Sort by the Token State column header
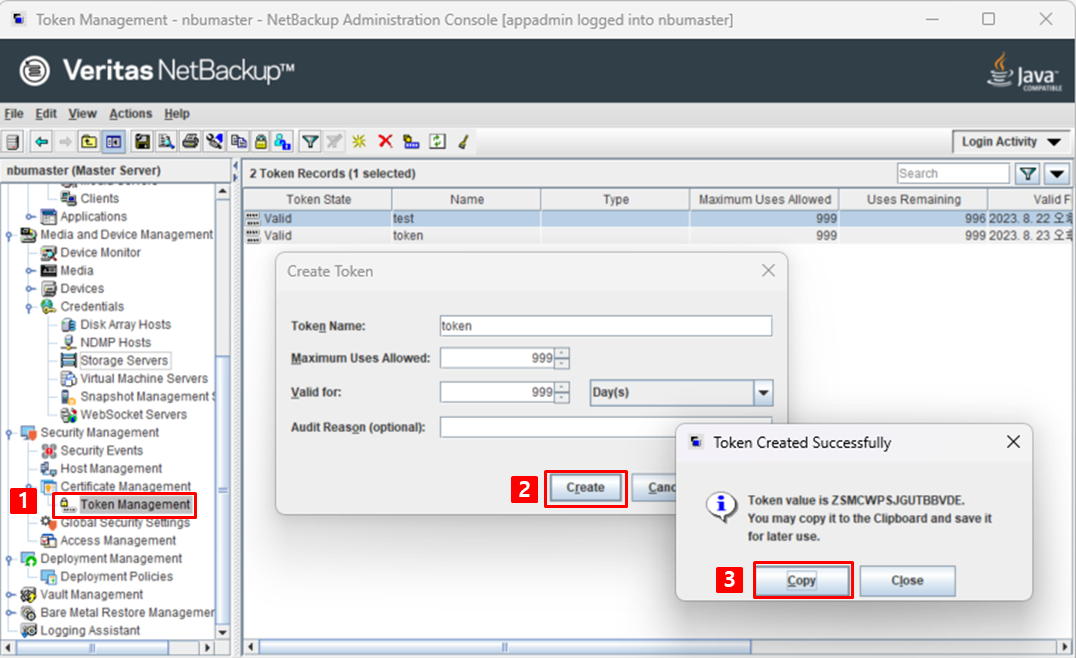 pyautogui.click(x=318, y=200)
